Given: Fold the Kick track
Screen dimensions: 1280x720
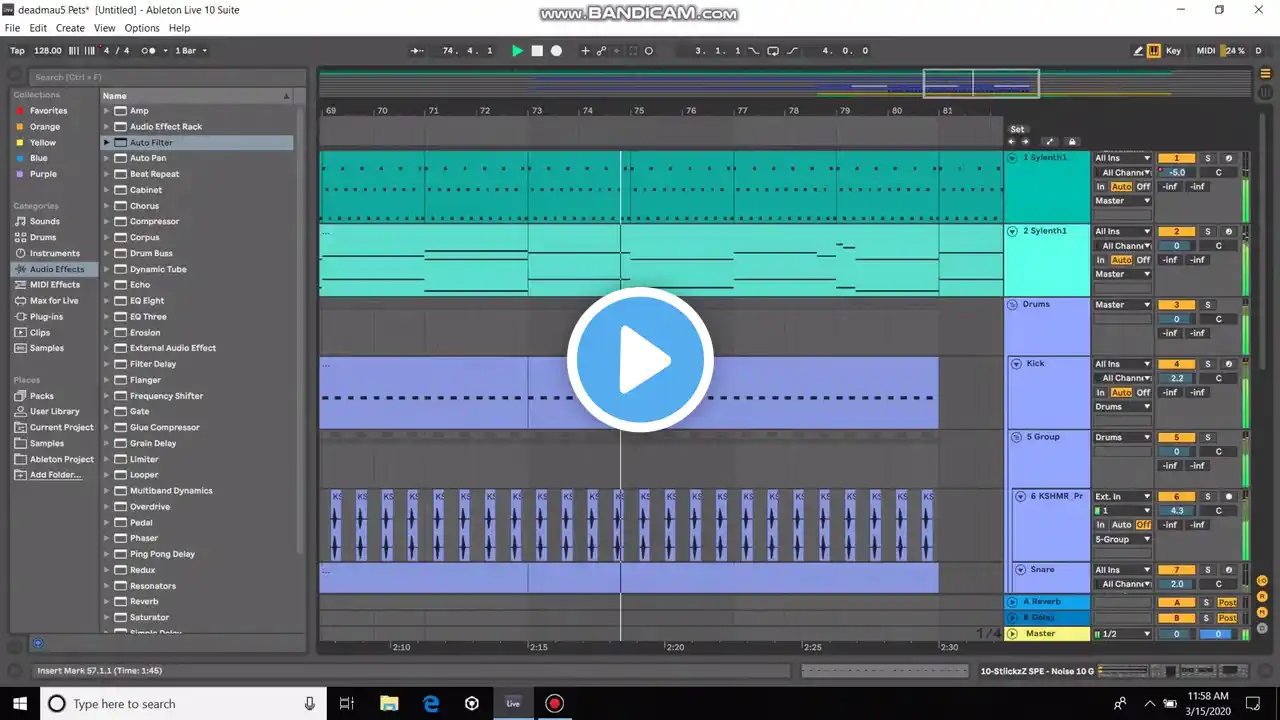Looking at the screenshot, I should (x=1017, y=364).
